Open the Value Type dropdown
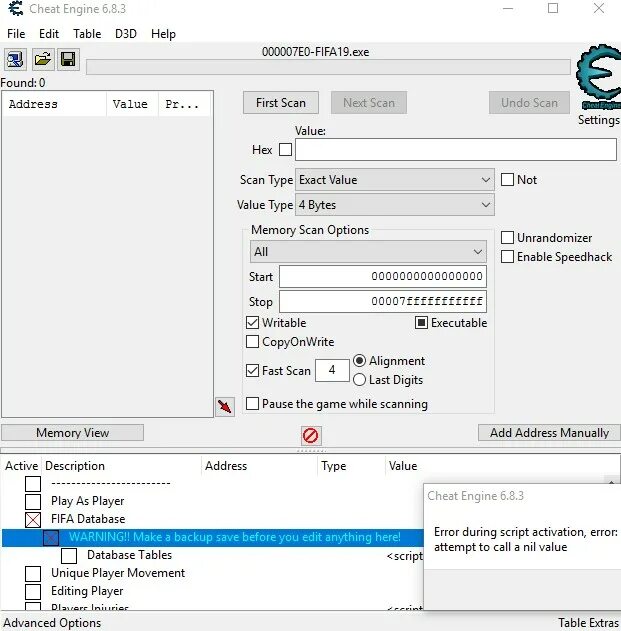The width and height of the screenshot is (621, 631). [x=395, y=205]
